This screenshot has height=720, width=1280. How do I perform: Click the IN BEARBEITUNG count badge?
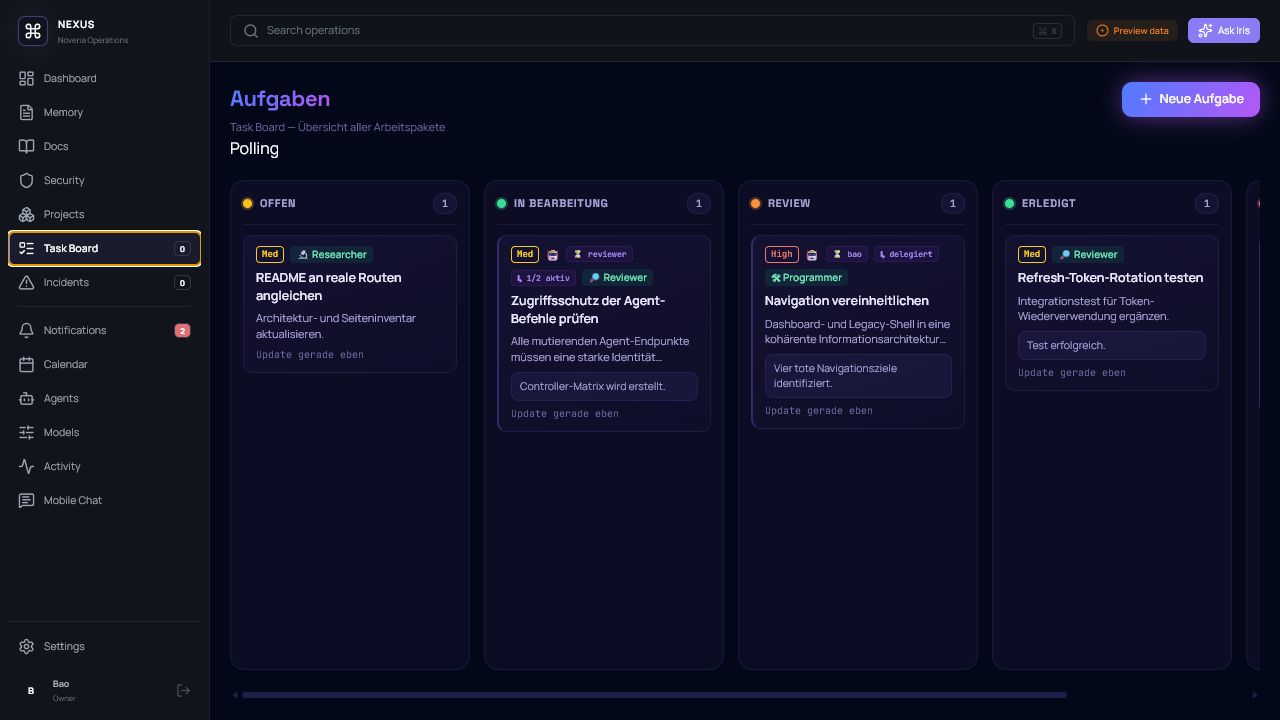(x=698, y=203)
